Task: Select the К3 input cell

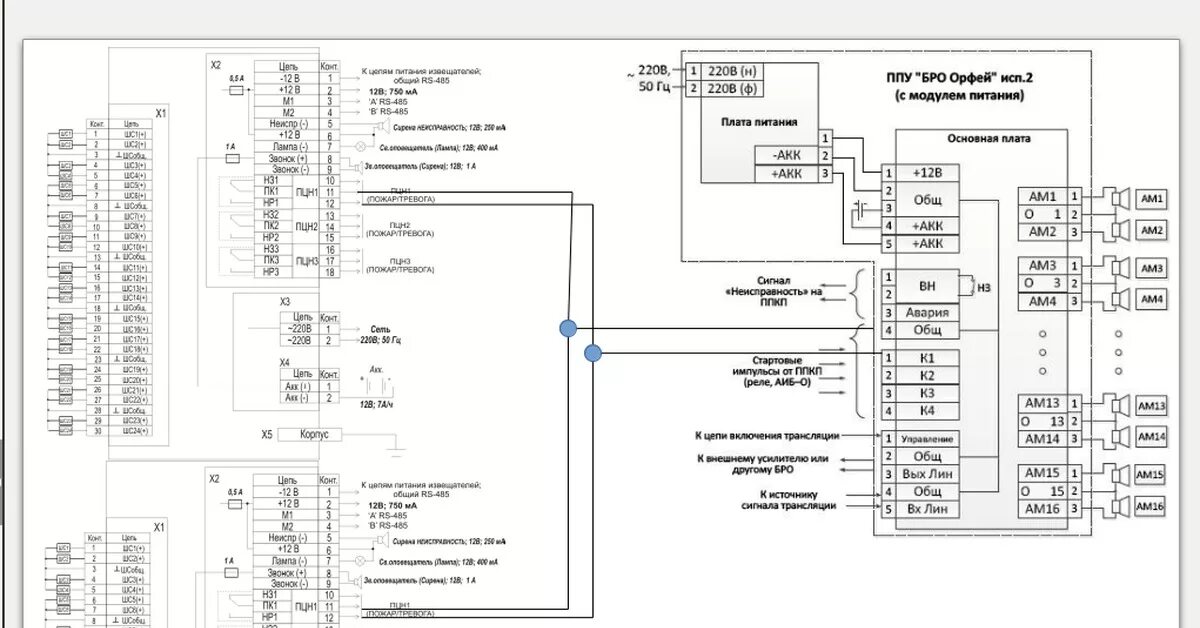Action: click(x=927, y=392)
